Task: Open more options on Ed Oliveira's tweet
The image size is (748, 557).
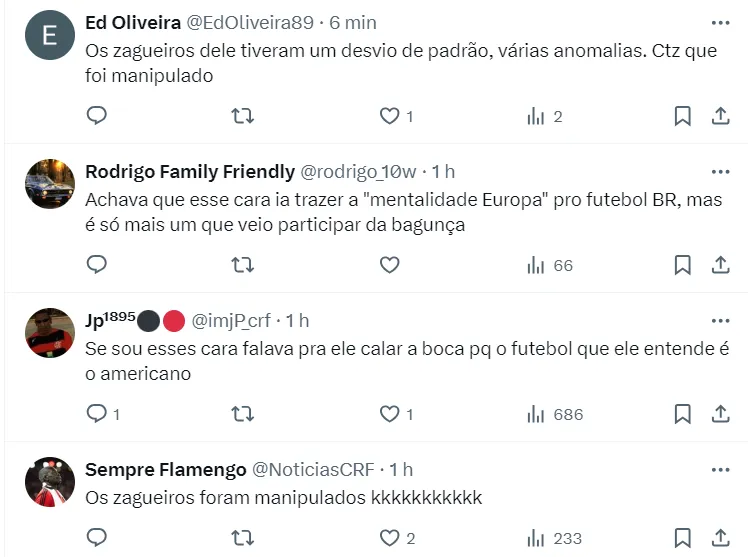Action: click(x=720, y=22)
